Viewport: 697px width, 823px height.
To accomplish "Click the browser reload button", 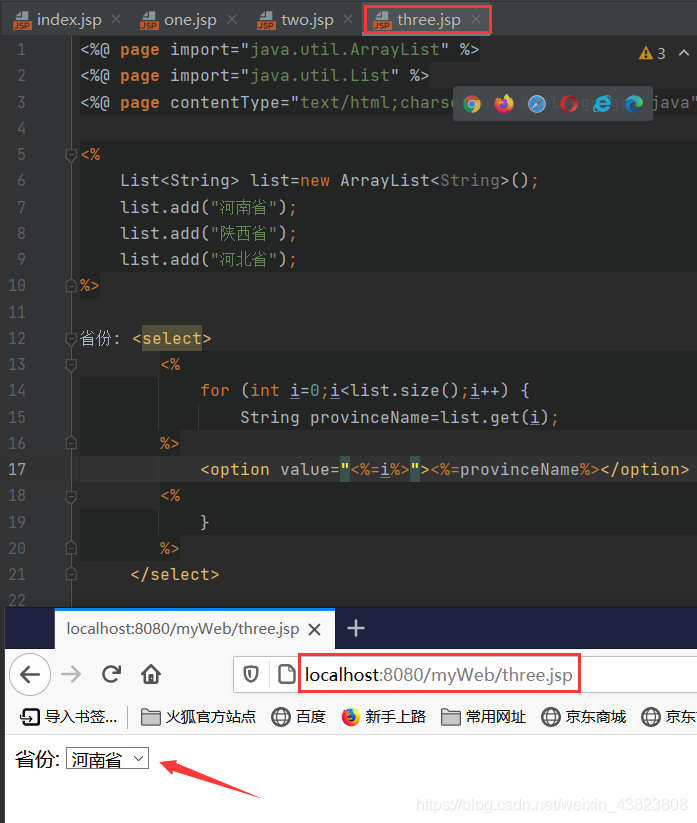I will 111,674.
